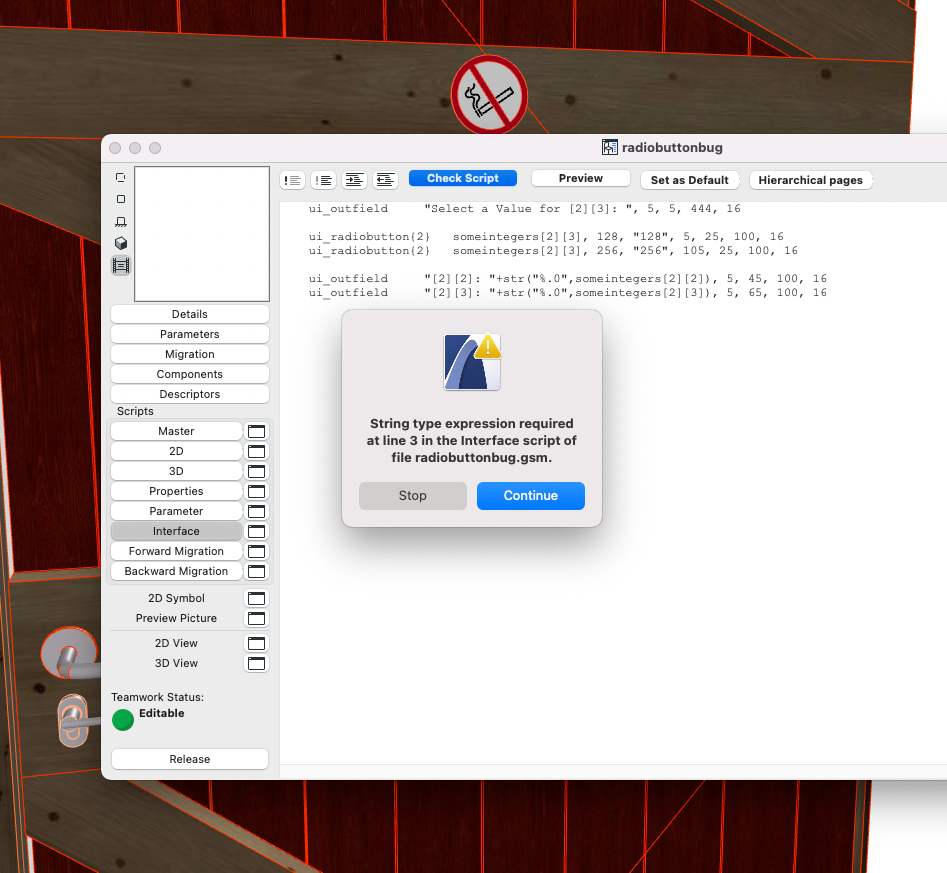Switch to the 2D script
The image size is (947, 873).
176,451
